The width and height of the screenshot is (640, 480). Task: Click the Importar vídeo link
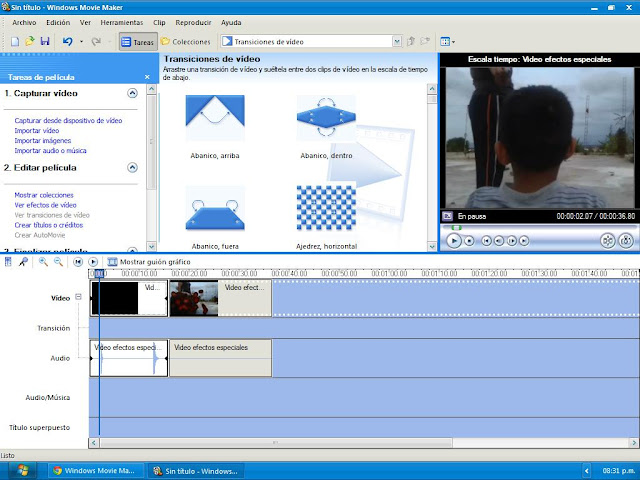coord(37,131)
